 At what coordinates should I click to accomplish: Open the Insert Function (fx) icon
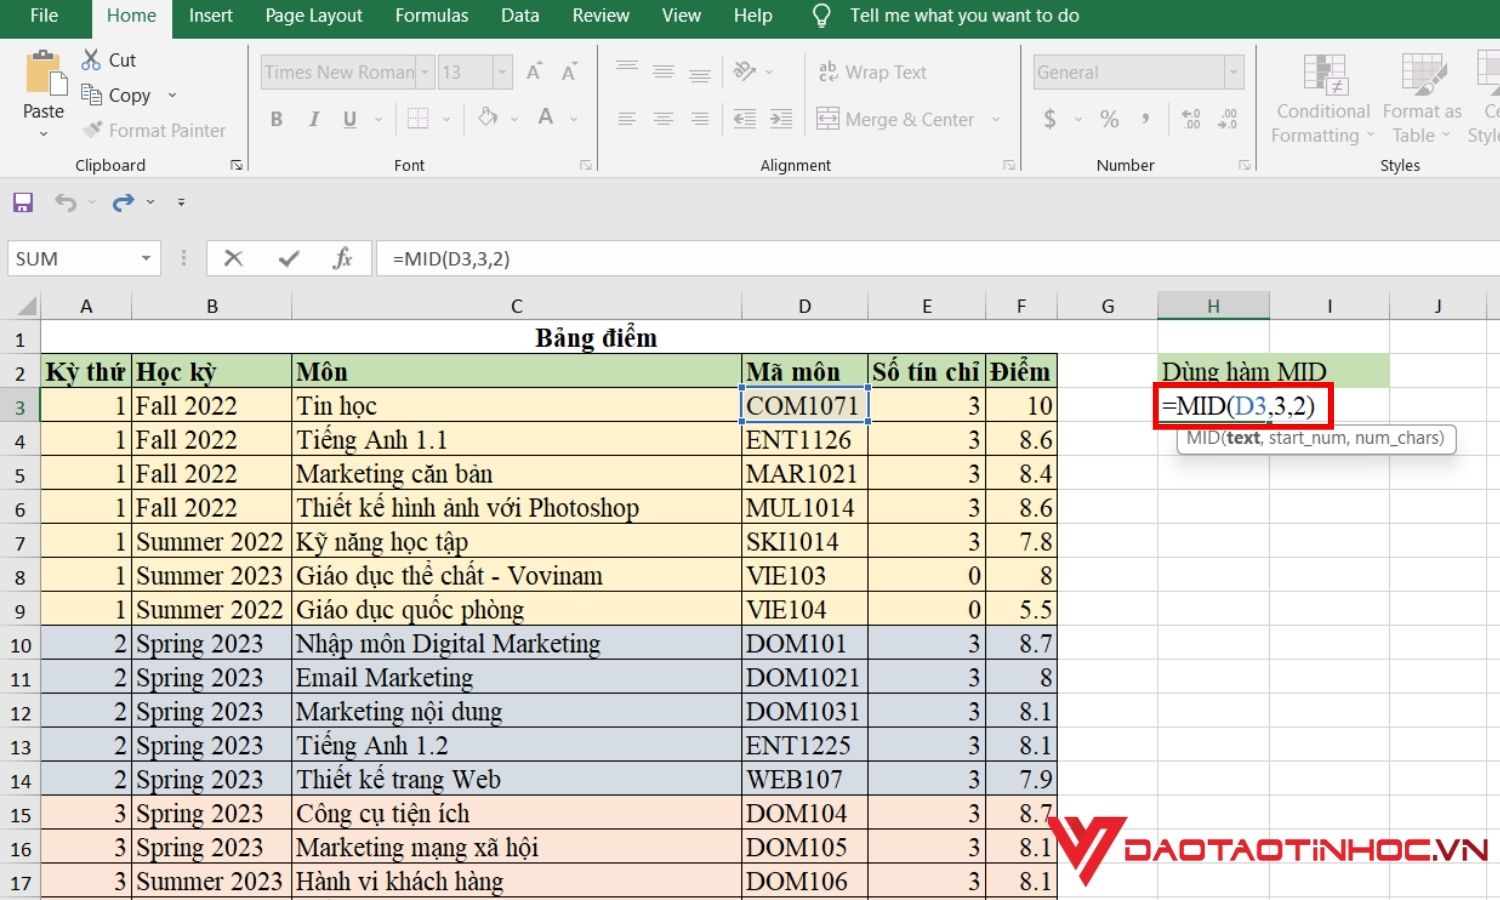[x=343, y=258]
